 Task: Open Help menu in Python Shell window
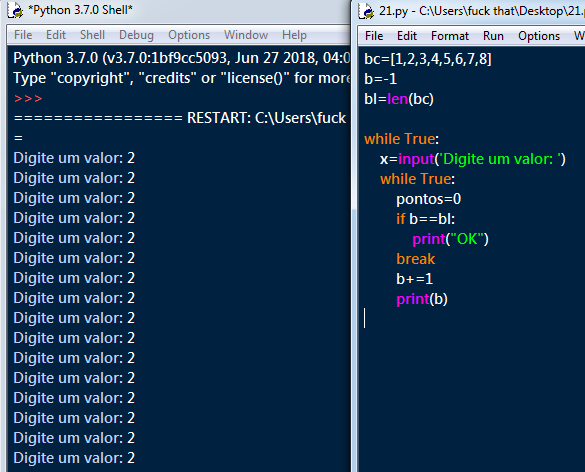(294, 35)
